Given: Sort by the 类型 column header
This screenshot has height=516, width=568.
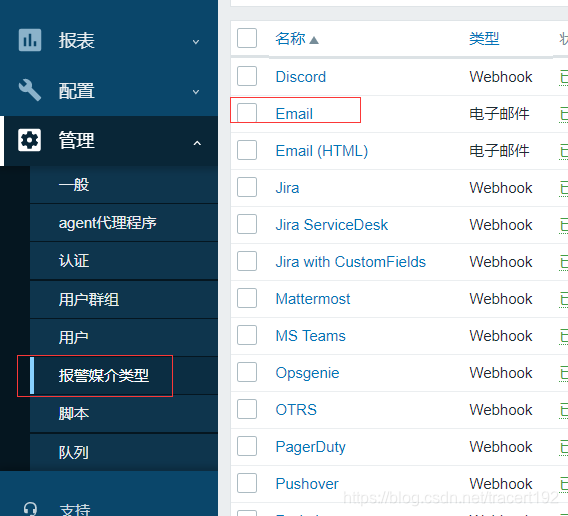Looking at the screenshot, I should (x=484, y=39).
